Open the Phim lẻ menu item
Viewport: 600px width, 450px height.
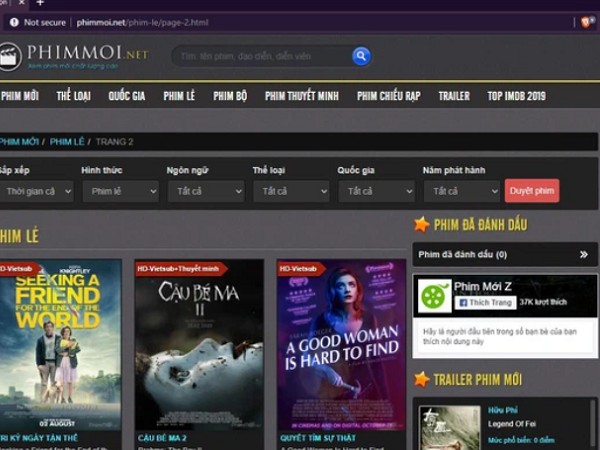coord(179,96)
